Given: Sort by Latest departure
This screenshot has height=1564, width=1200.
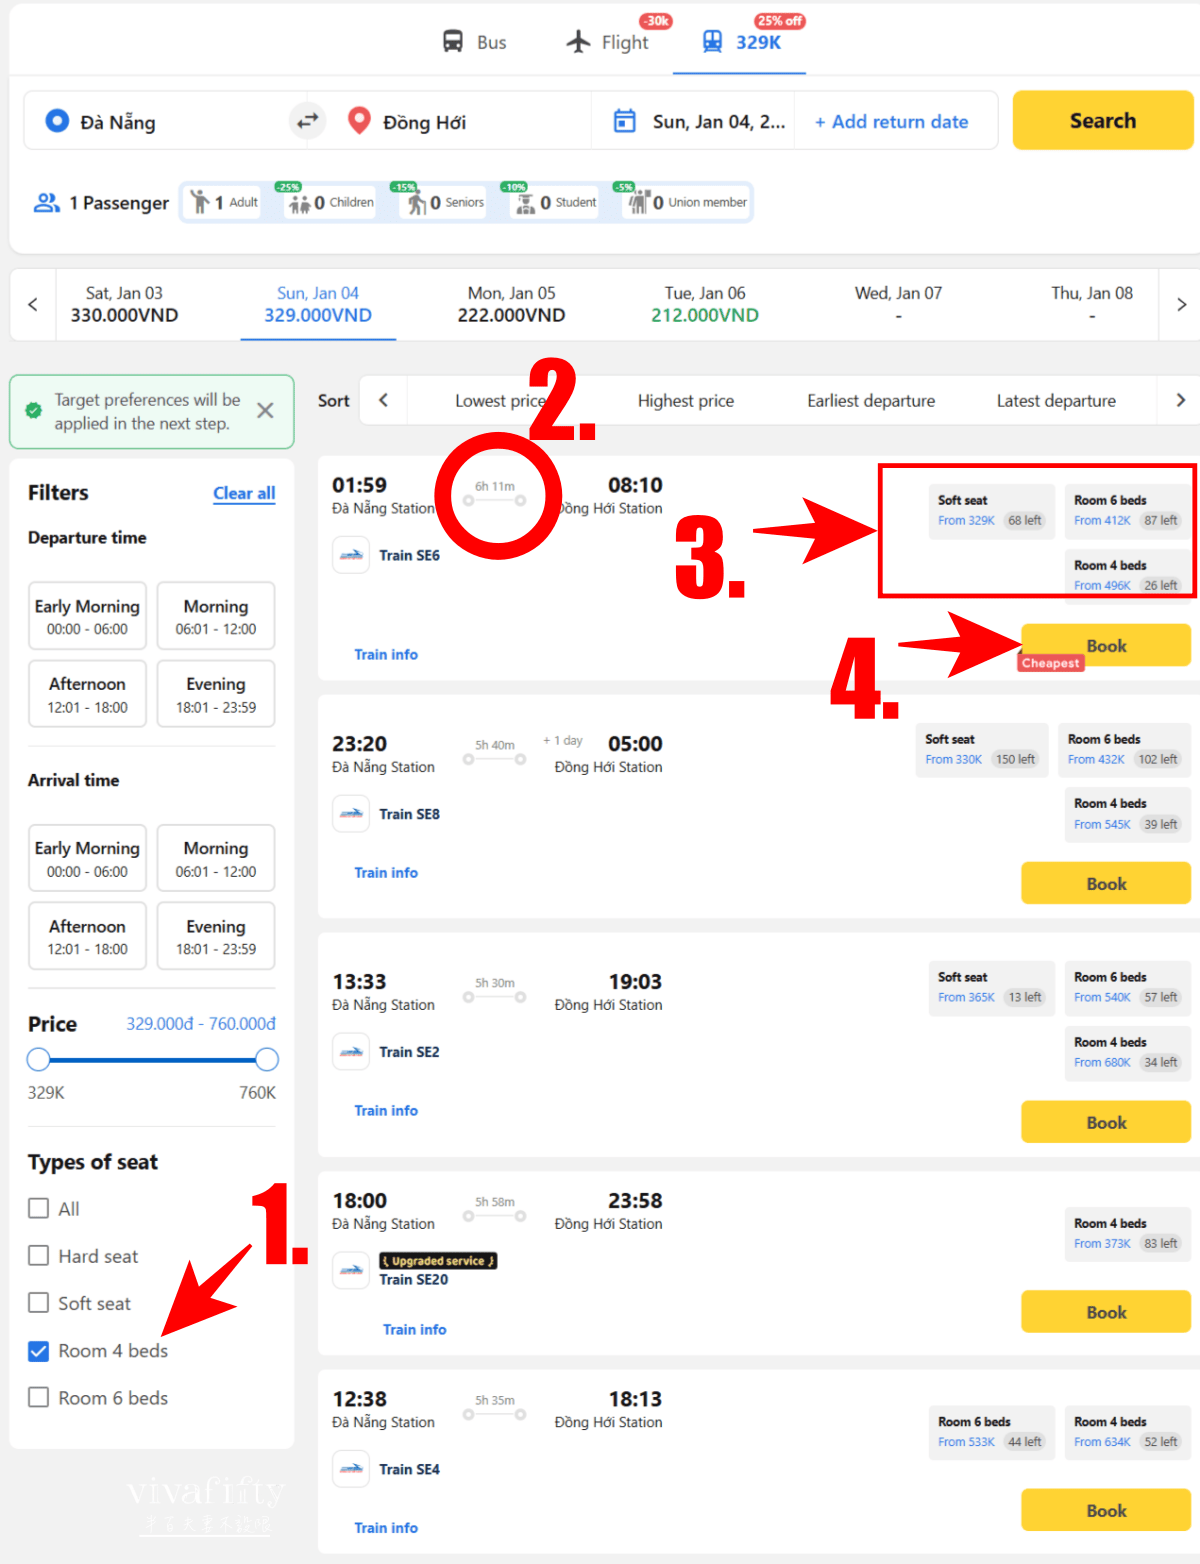Looking at the screenshot, I should 1056,401.
